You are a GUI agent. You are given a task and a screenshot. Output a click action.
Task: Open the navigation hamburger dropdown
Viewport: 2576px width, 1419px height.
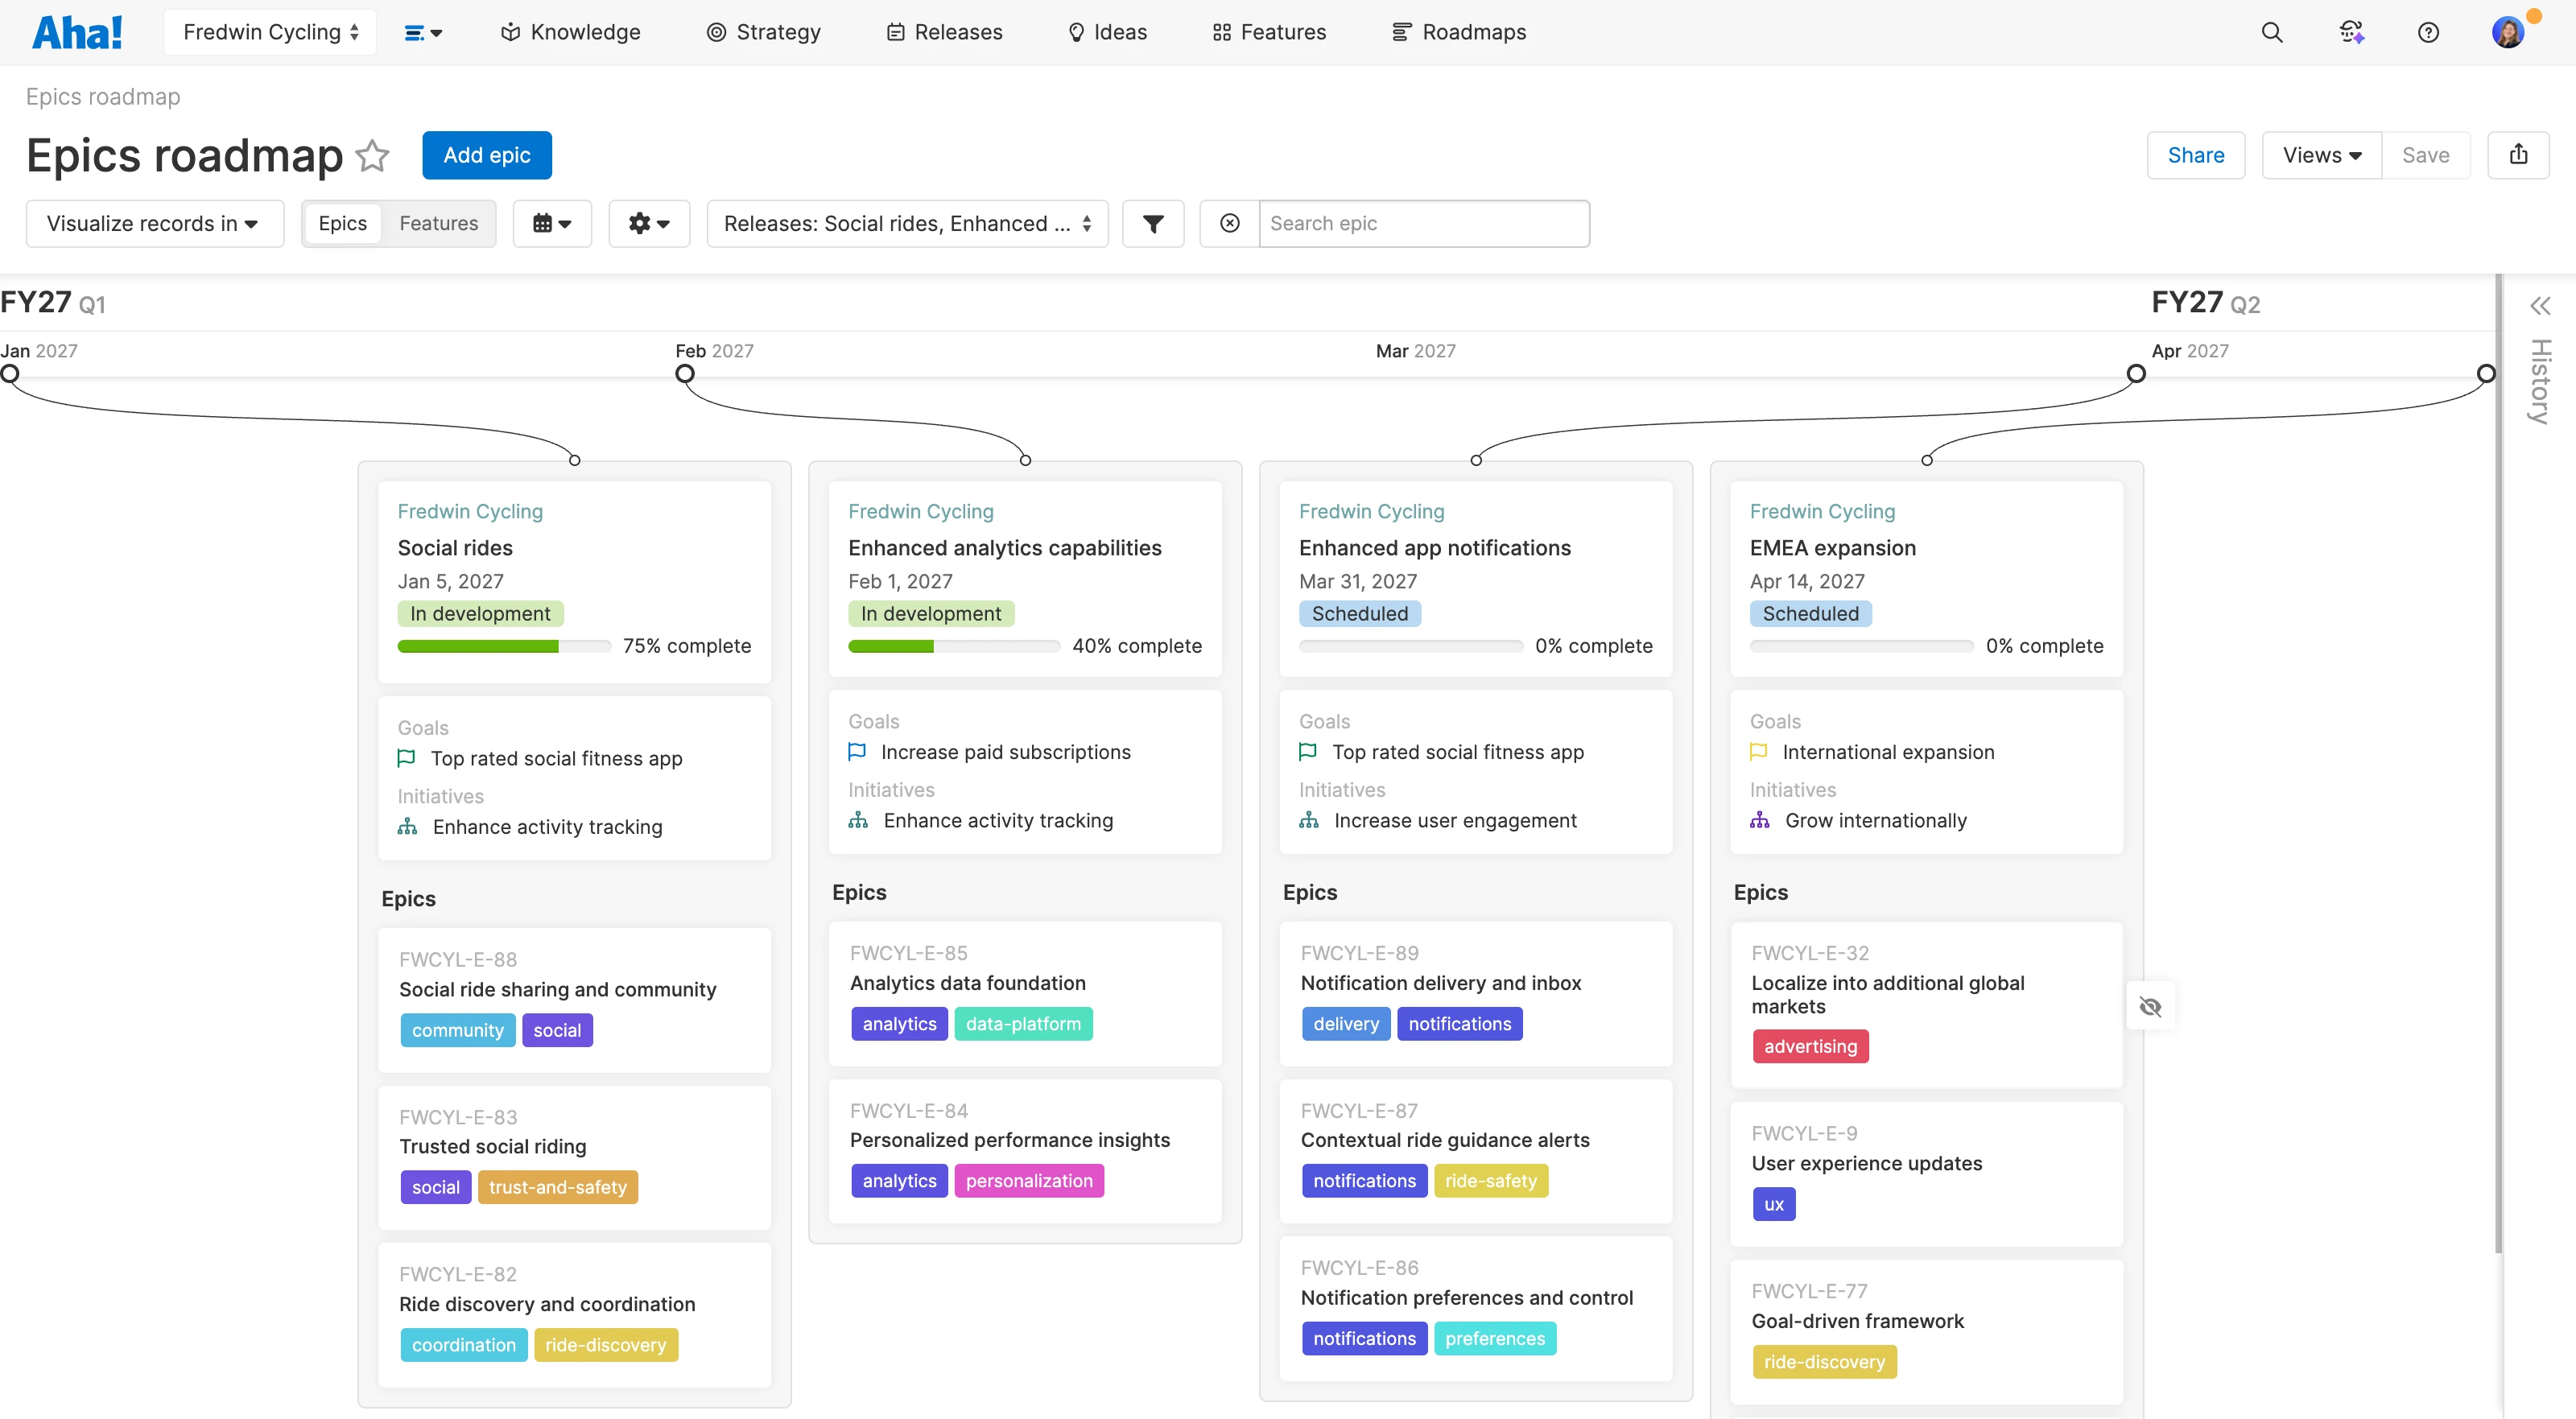[423, 32]
